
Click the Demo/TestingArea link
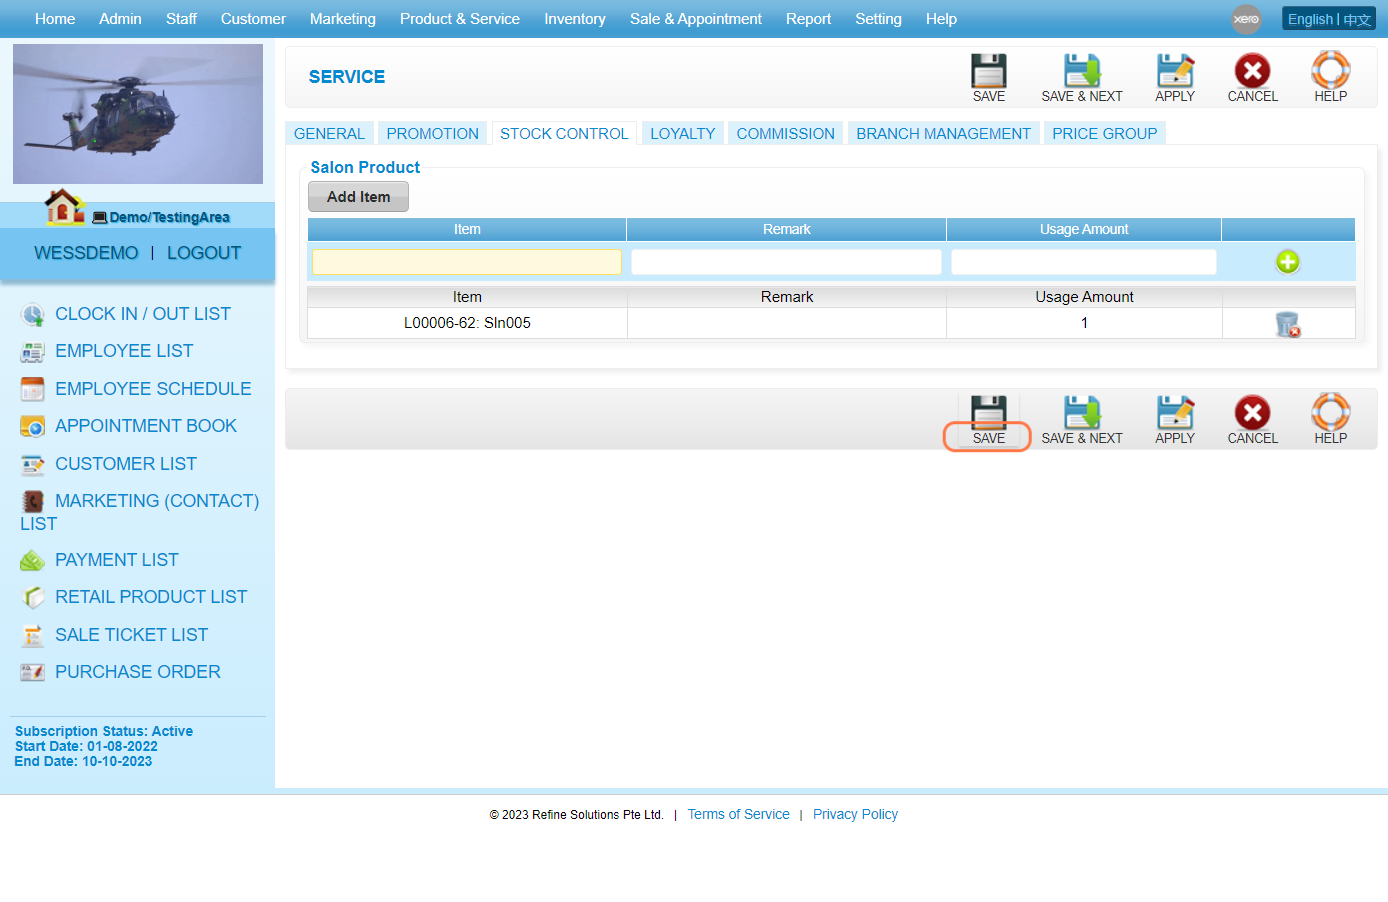tap(169, 217)
